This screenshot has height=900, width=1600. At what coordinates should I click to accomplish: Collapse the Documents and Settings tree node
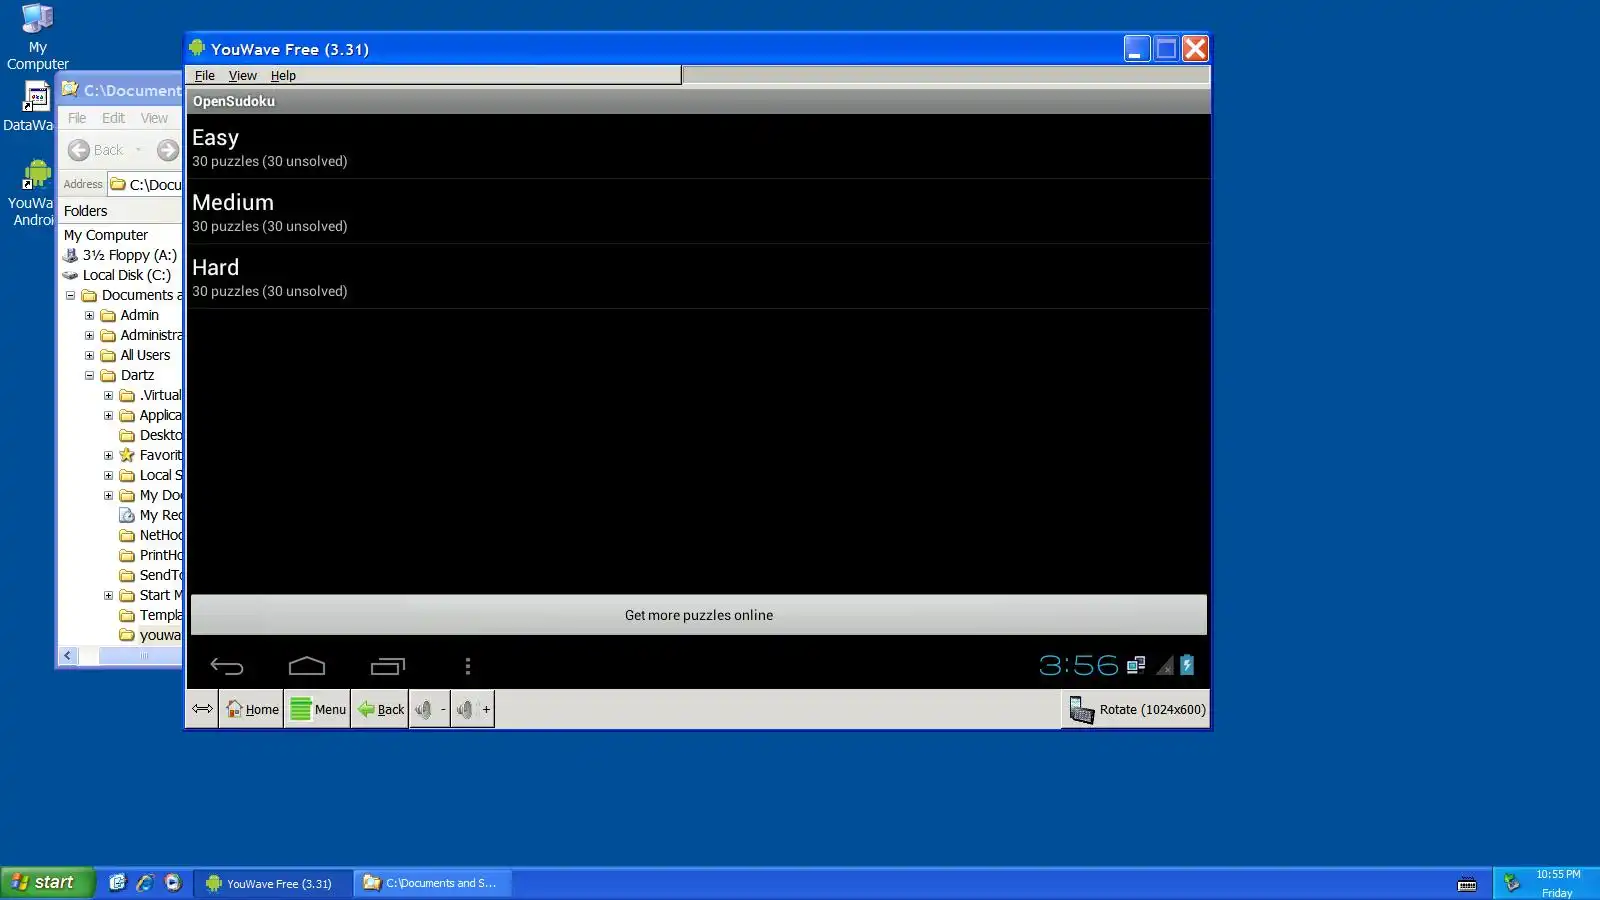pyautogui.click(x=70, y=295)
